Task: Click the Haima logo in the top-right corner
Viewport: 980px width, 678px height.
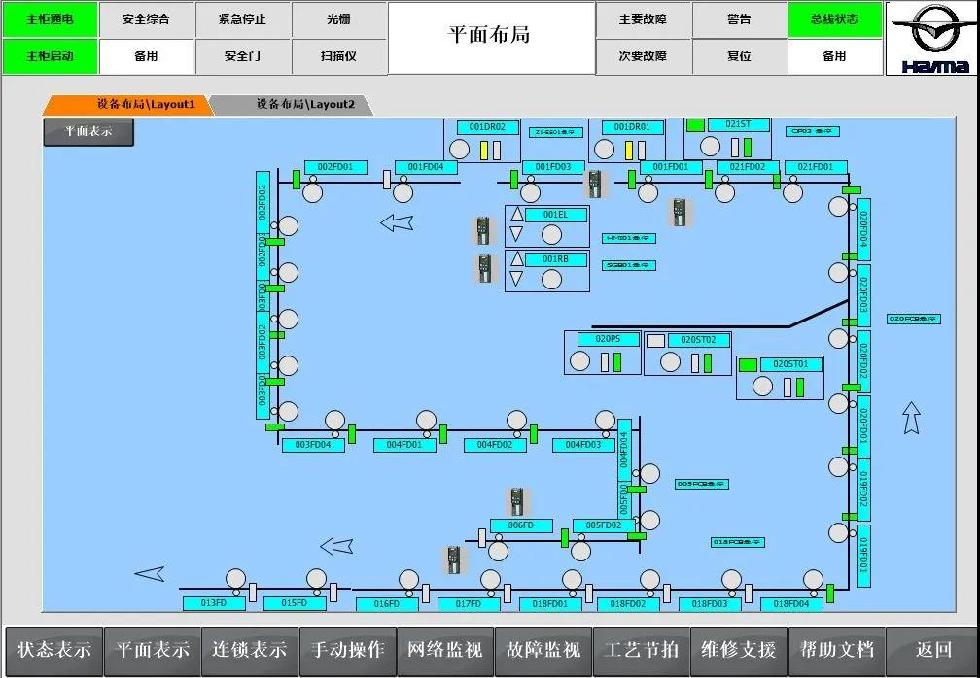Action: click(x=934, y=38)
